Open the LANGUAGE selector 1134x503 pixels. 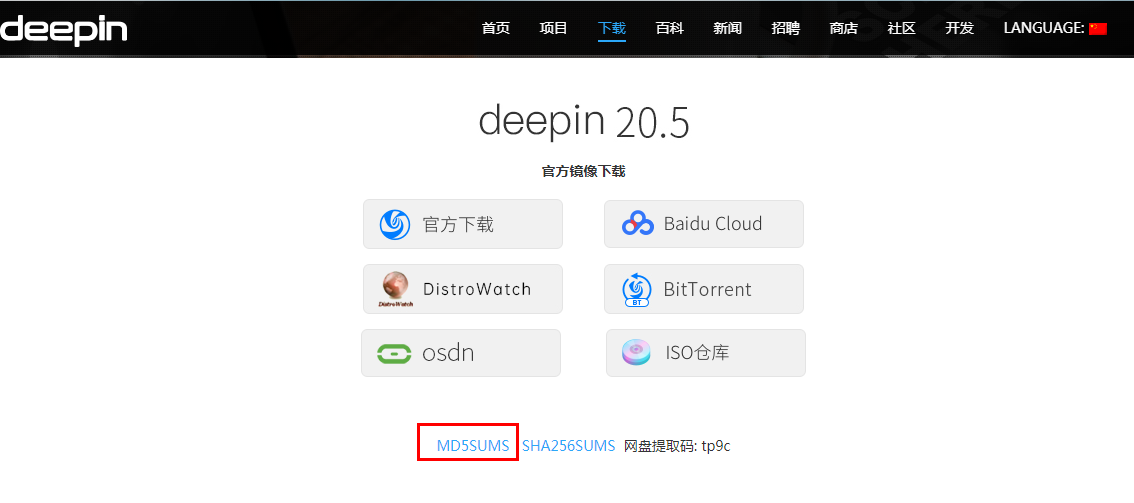(x=1055, y=29)
